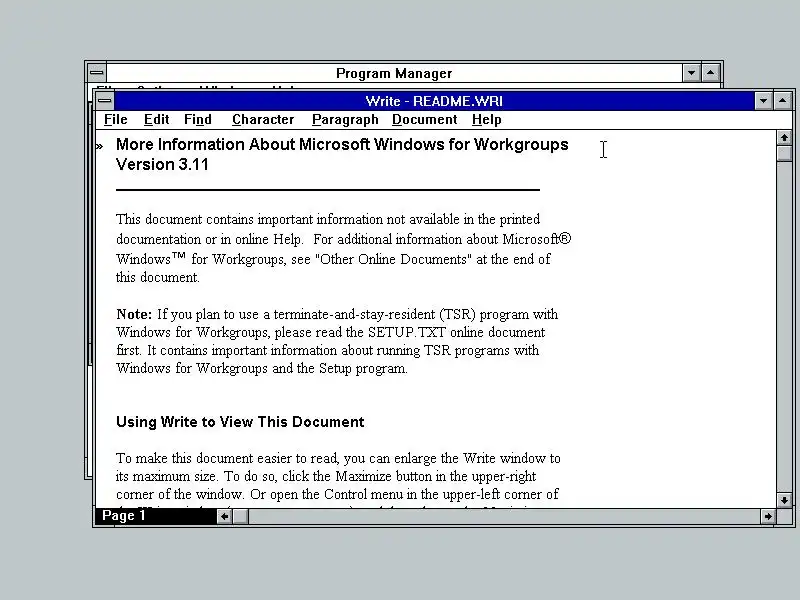Screen dimensions: 800x600
Task: Maximize the Program Manager window
Action: point(711,73)
